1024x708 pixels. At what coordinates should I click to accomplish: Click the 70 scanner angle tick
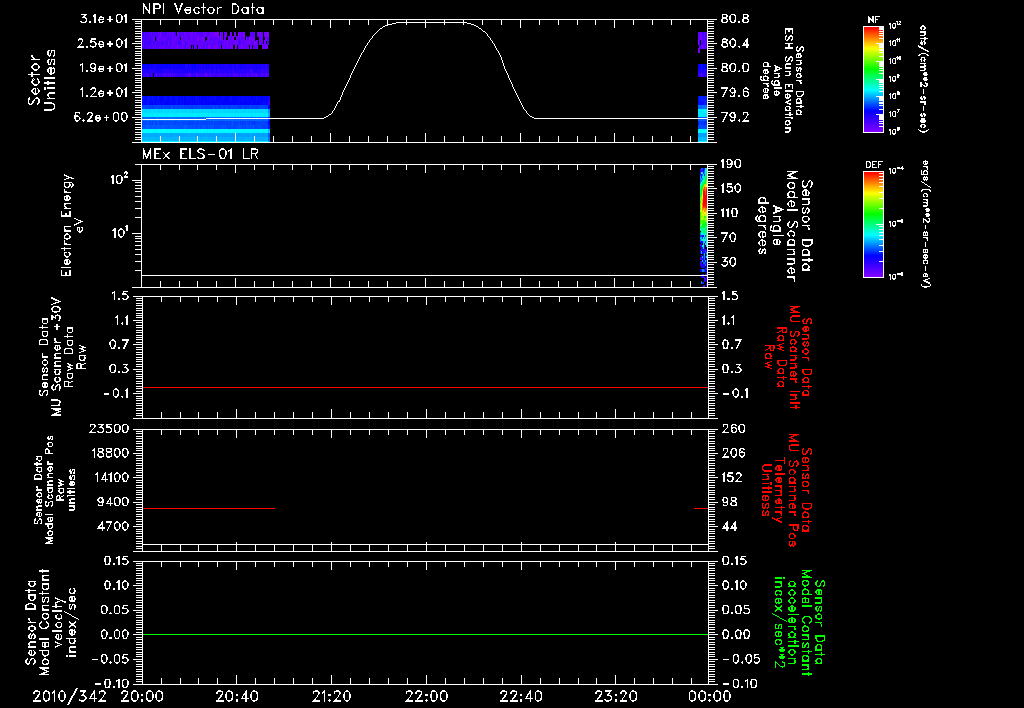[729, 238]
